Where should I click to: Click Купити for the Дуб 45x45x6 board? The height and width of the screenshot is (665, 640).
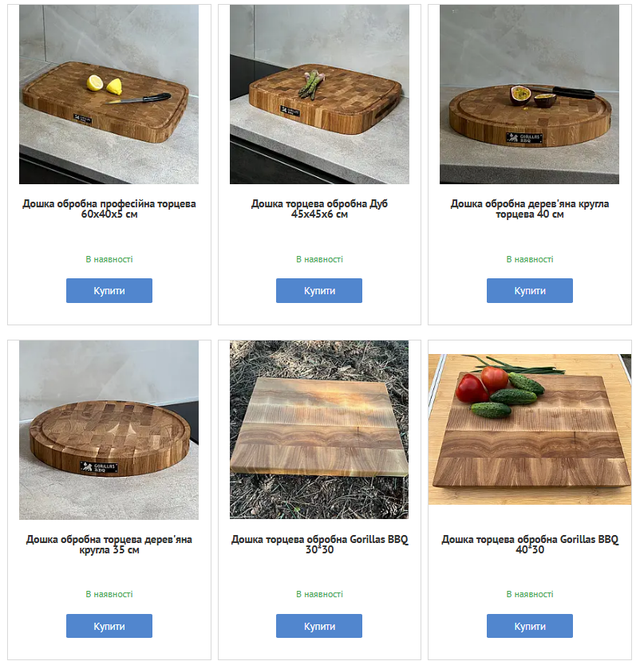pos(319,291)
